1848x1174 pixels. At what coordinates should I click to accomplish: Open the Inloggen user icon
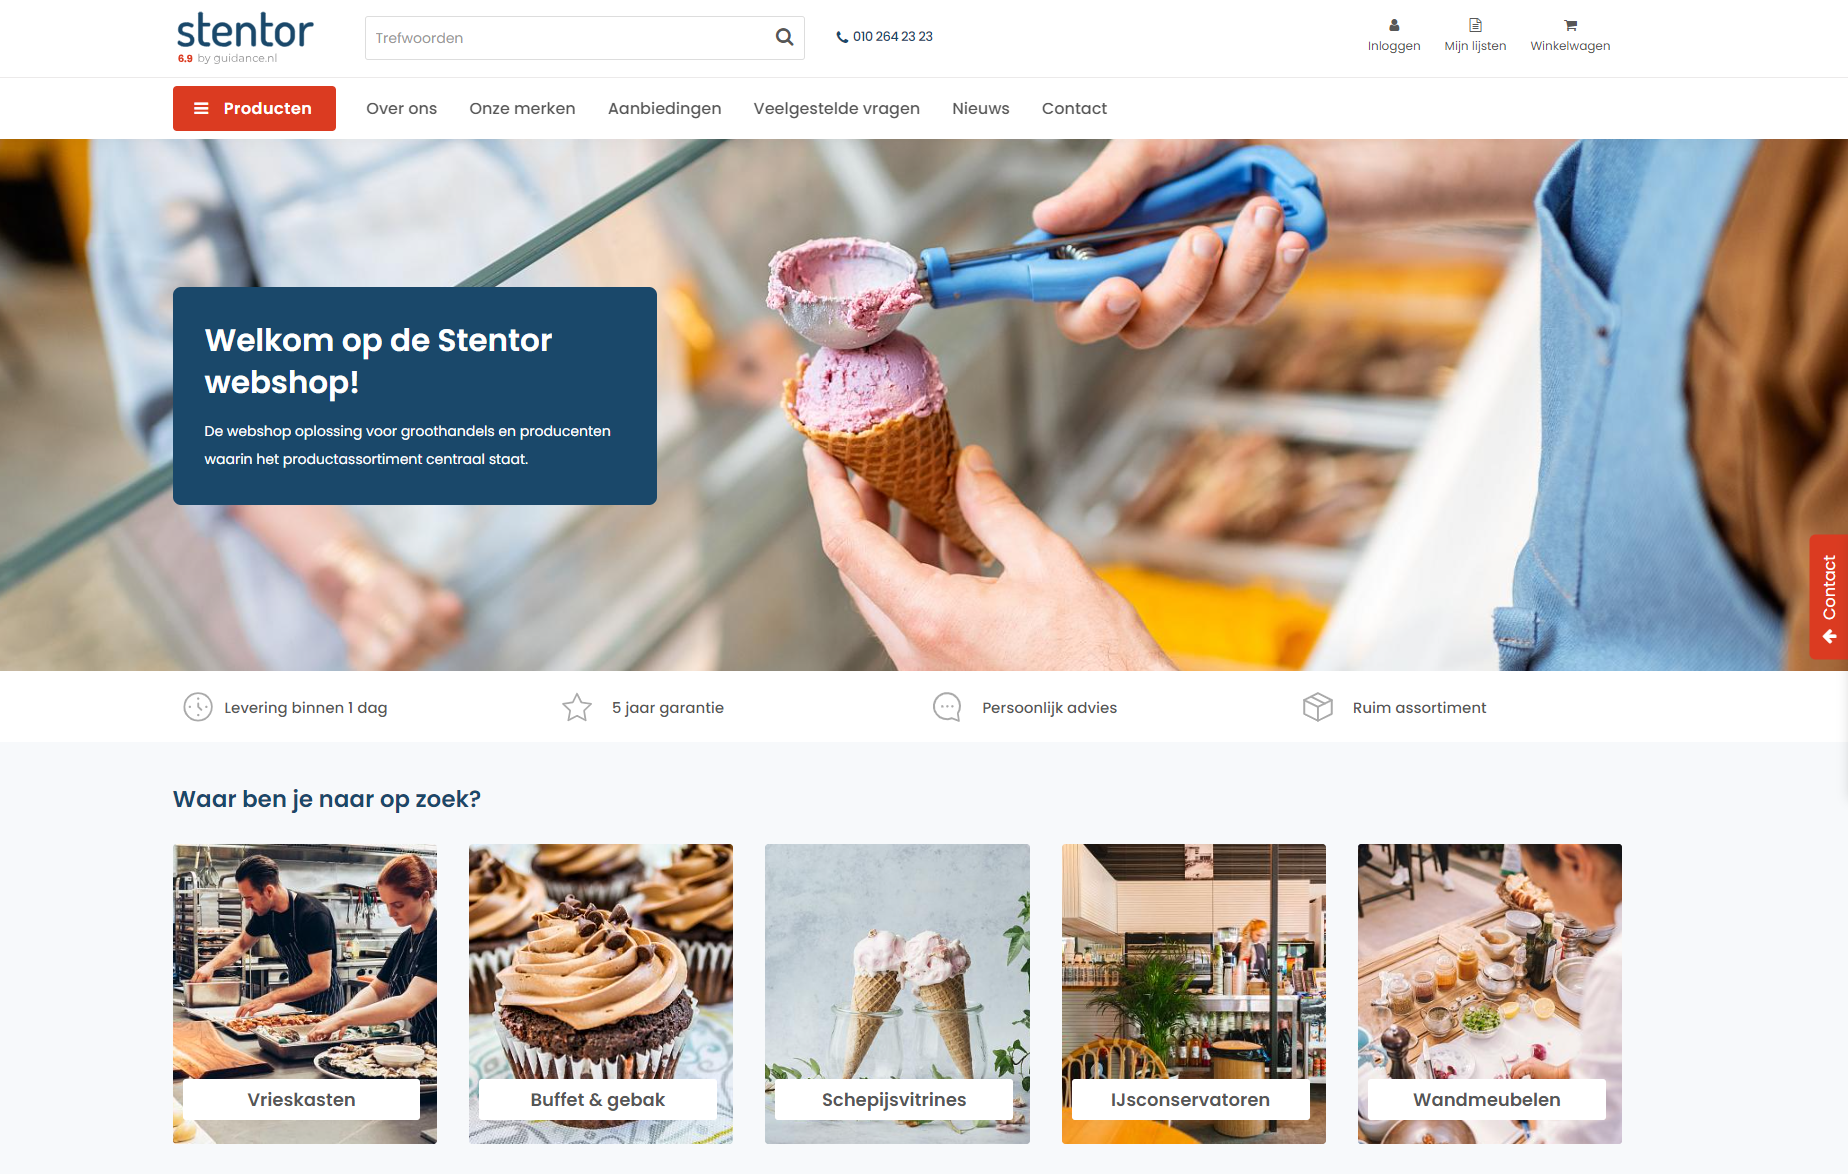(1394, 26)
